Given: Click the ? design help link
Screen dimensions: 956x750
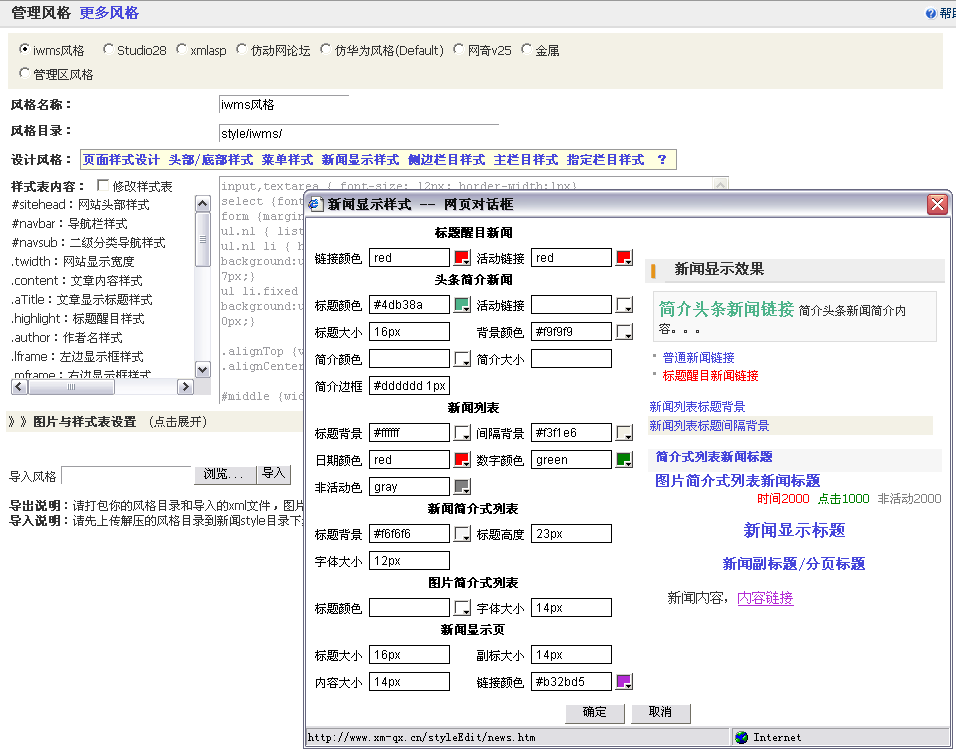Looking at the screenshot, I should click(662, 160).
